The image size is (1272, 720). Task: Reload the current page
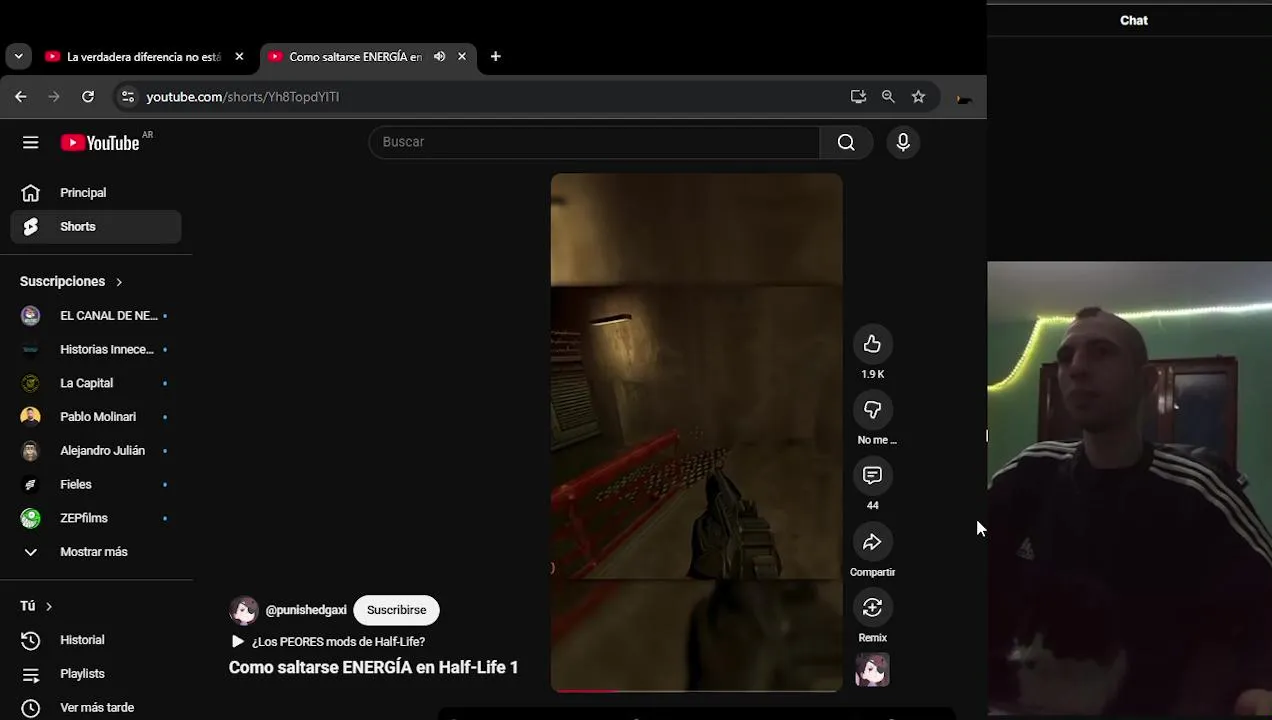point(88,96)
